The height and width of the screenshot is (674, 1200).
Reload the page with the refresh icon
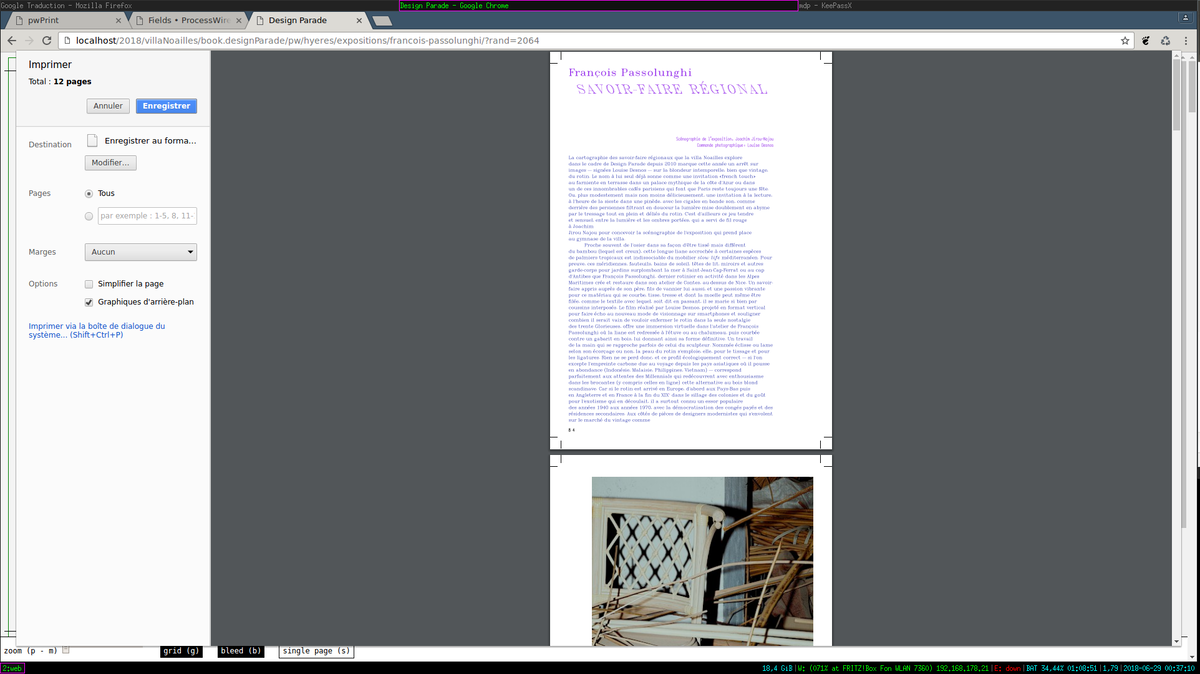coord(47,41)
